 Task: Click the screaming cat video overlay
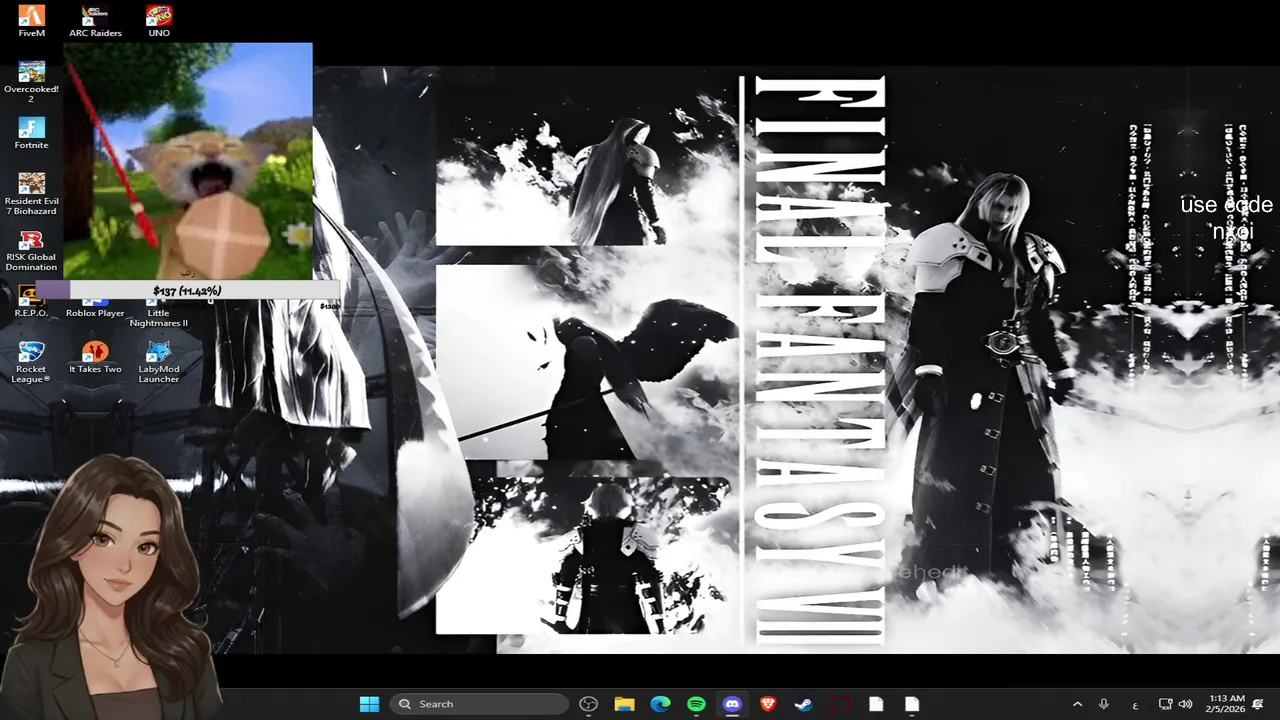coord(188,161)
